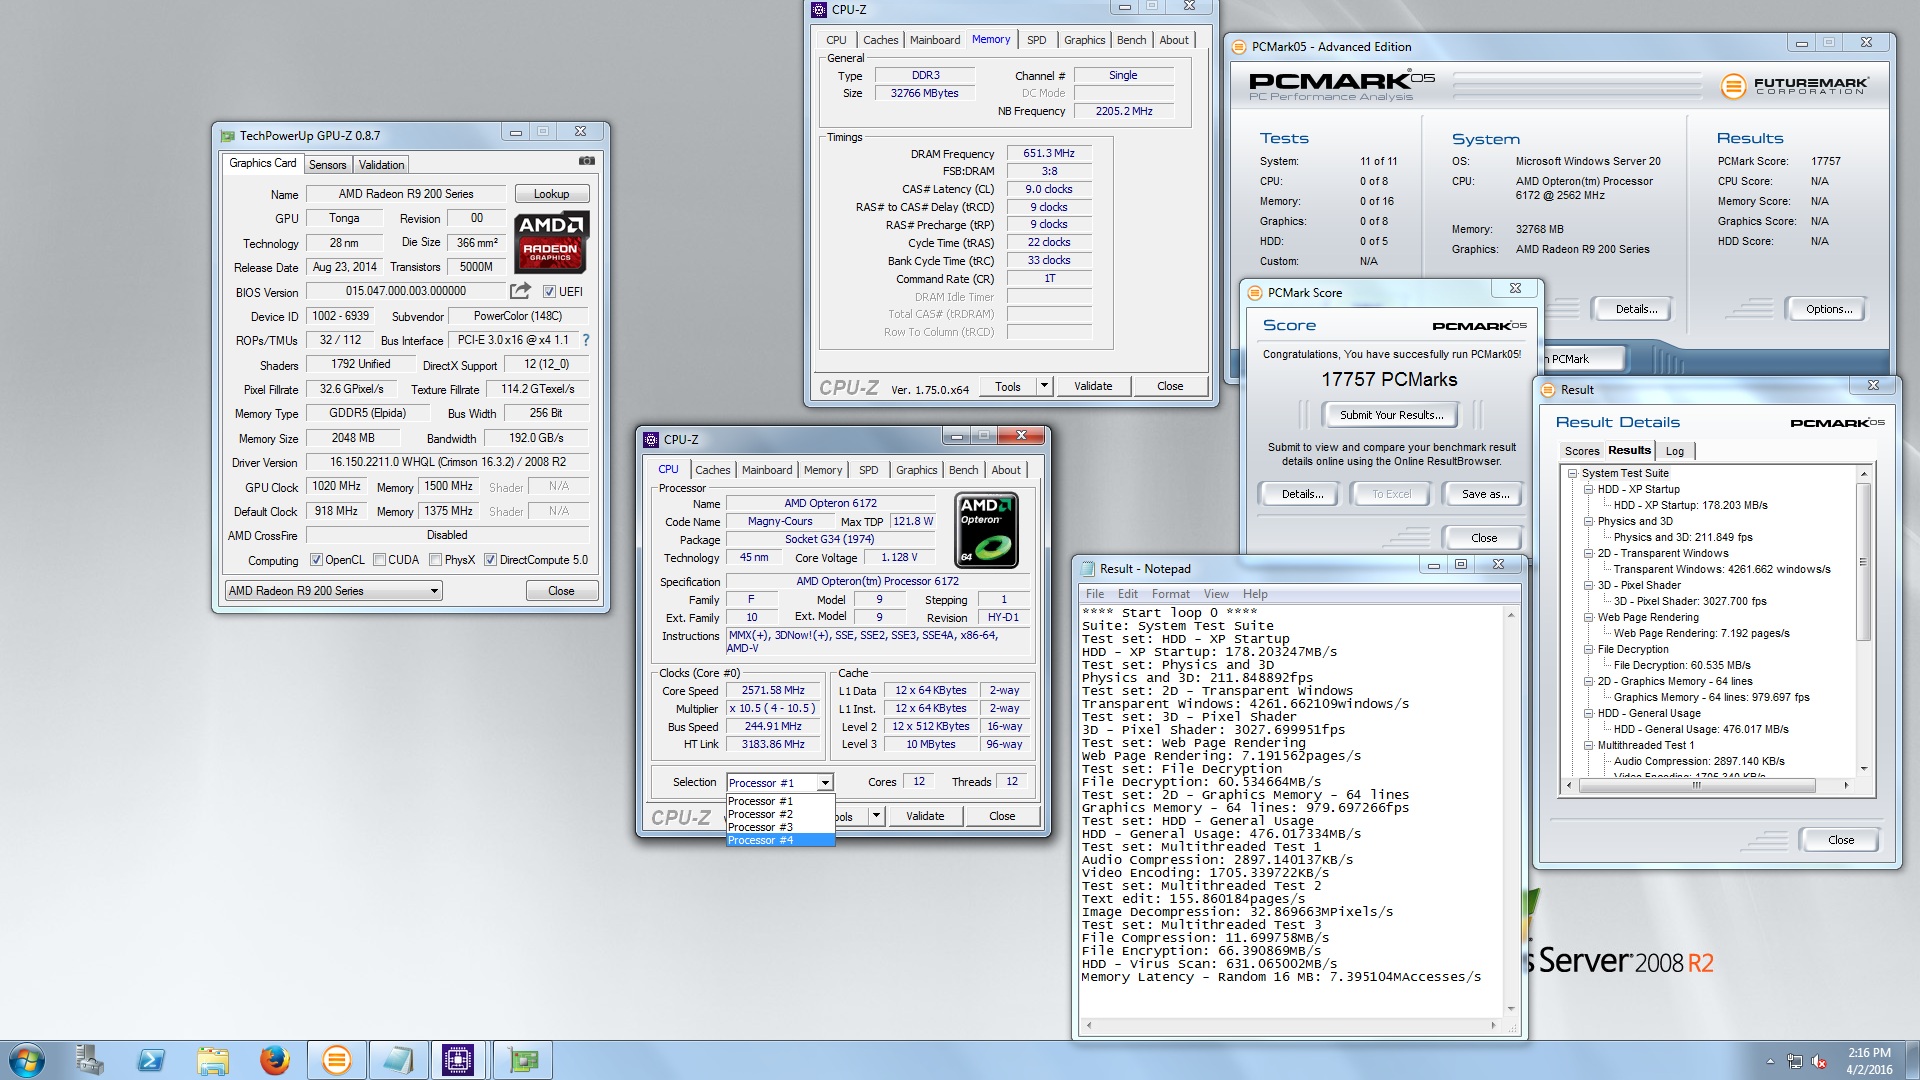The image size is (1920, 1080).
Task: Collapse File Decryption tree node
Action: click(1588, 649)
